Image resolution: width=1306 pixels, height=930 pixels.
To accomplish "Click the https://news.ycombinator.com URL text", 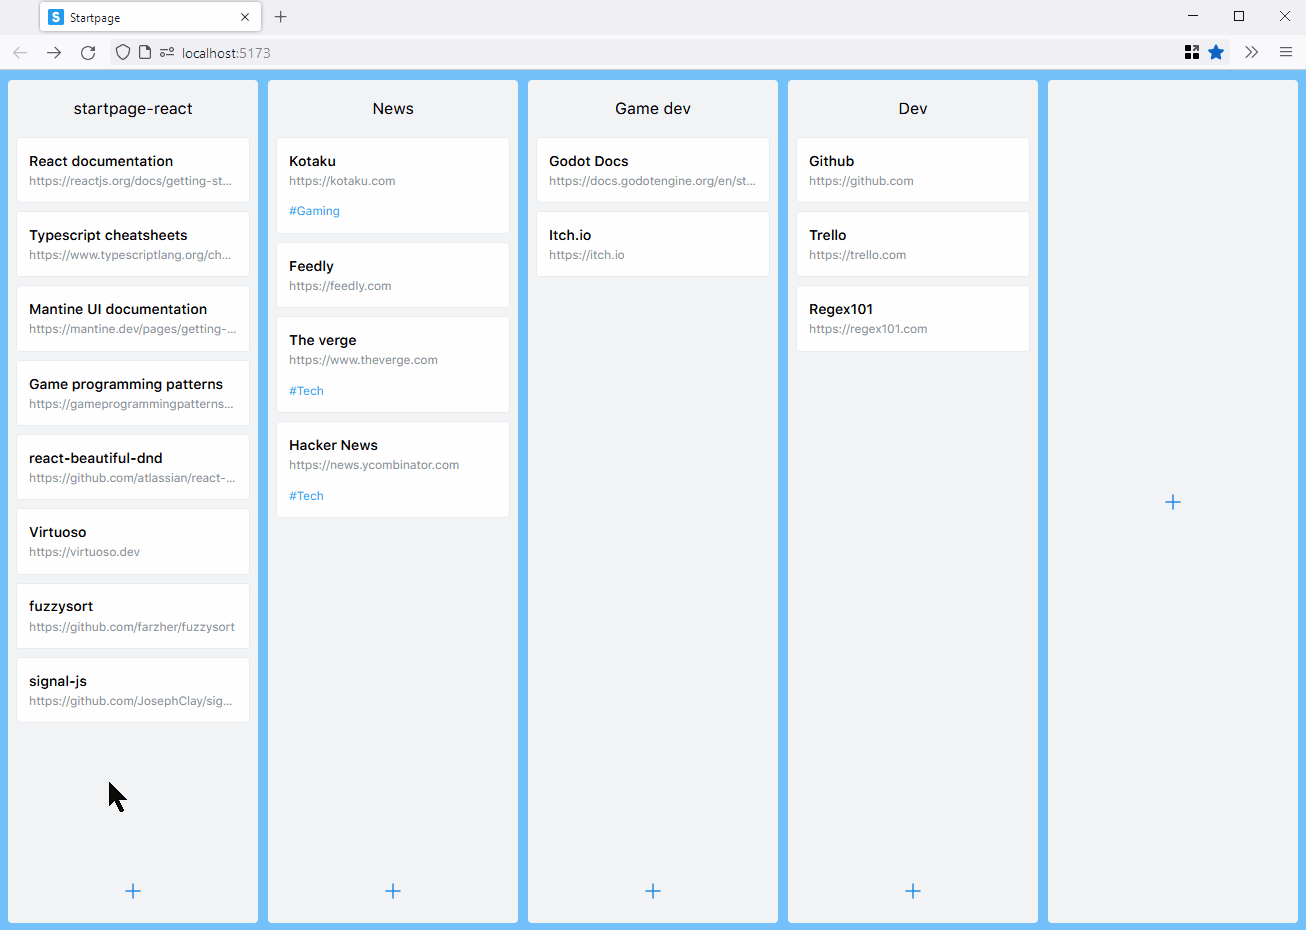I will [374, 465].
